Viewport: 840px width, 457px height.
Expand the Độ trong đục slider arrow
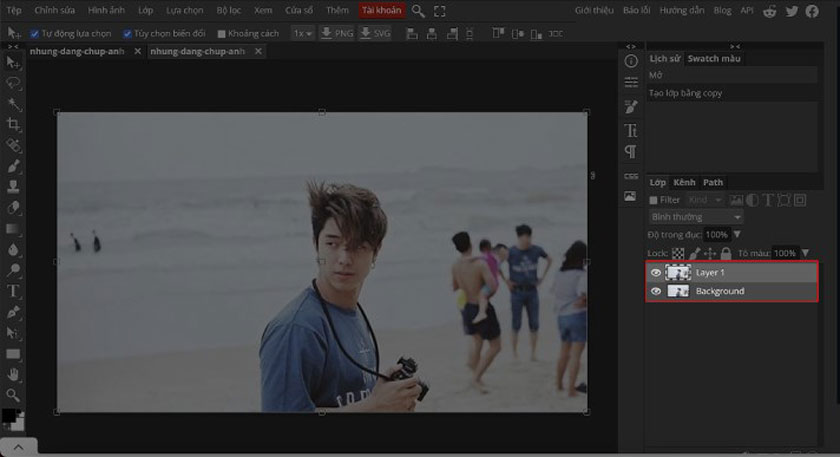[x=737, y=235]
